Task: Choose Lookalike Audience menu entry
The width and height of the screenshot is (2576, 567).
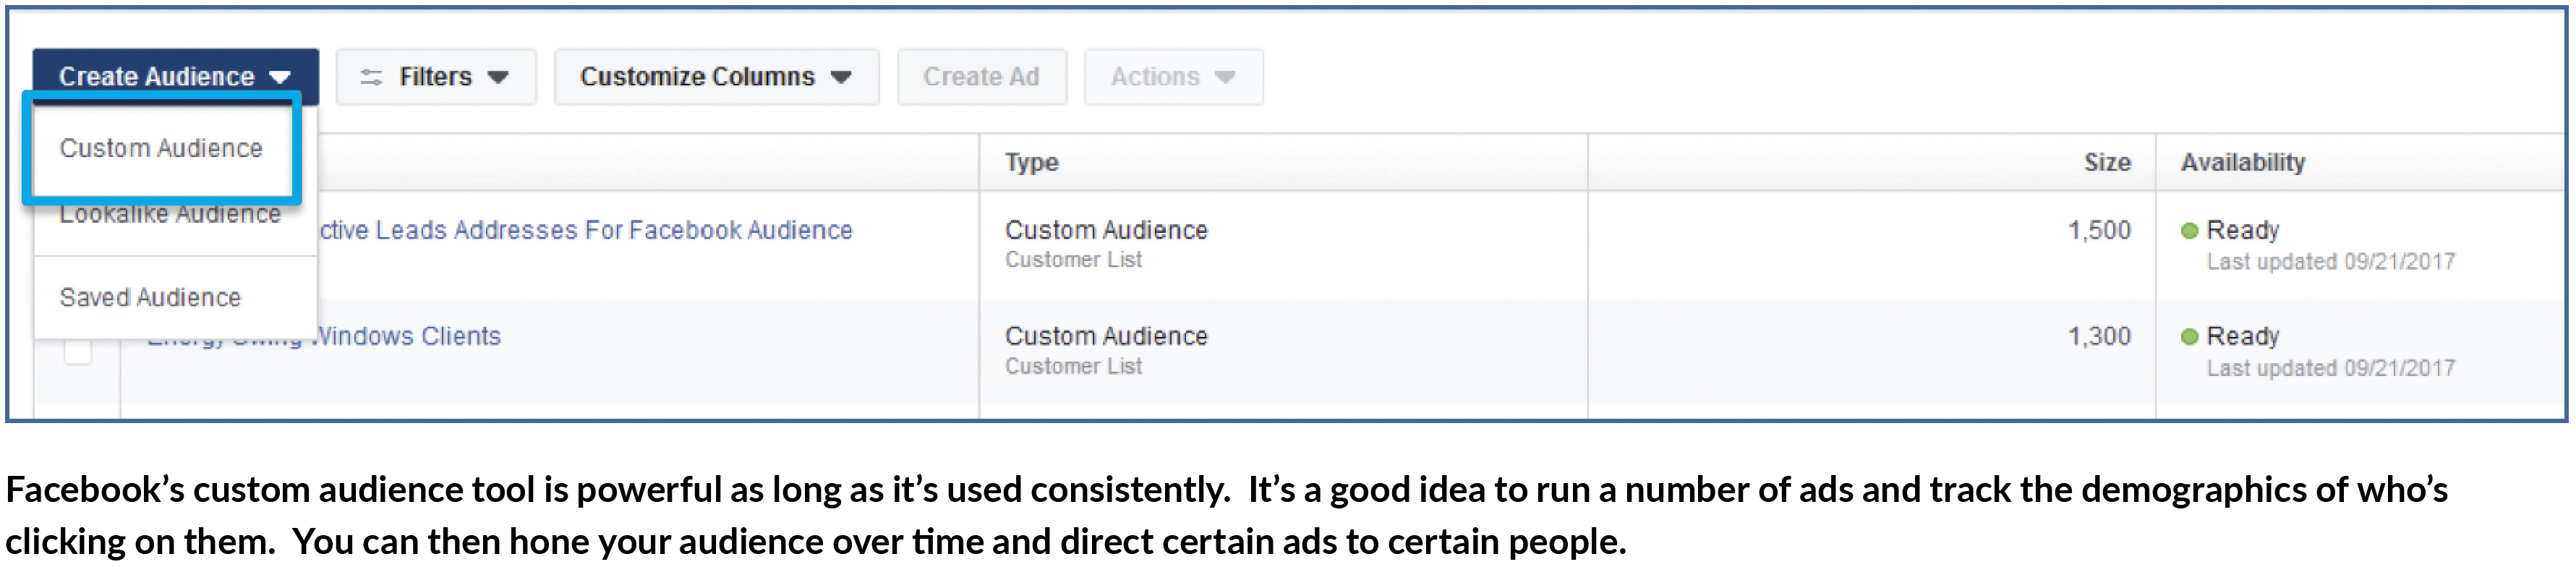Action: click(170, 215)
